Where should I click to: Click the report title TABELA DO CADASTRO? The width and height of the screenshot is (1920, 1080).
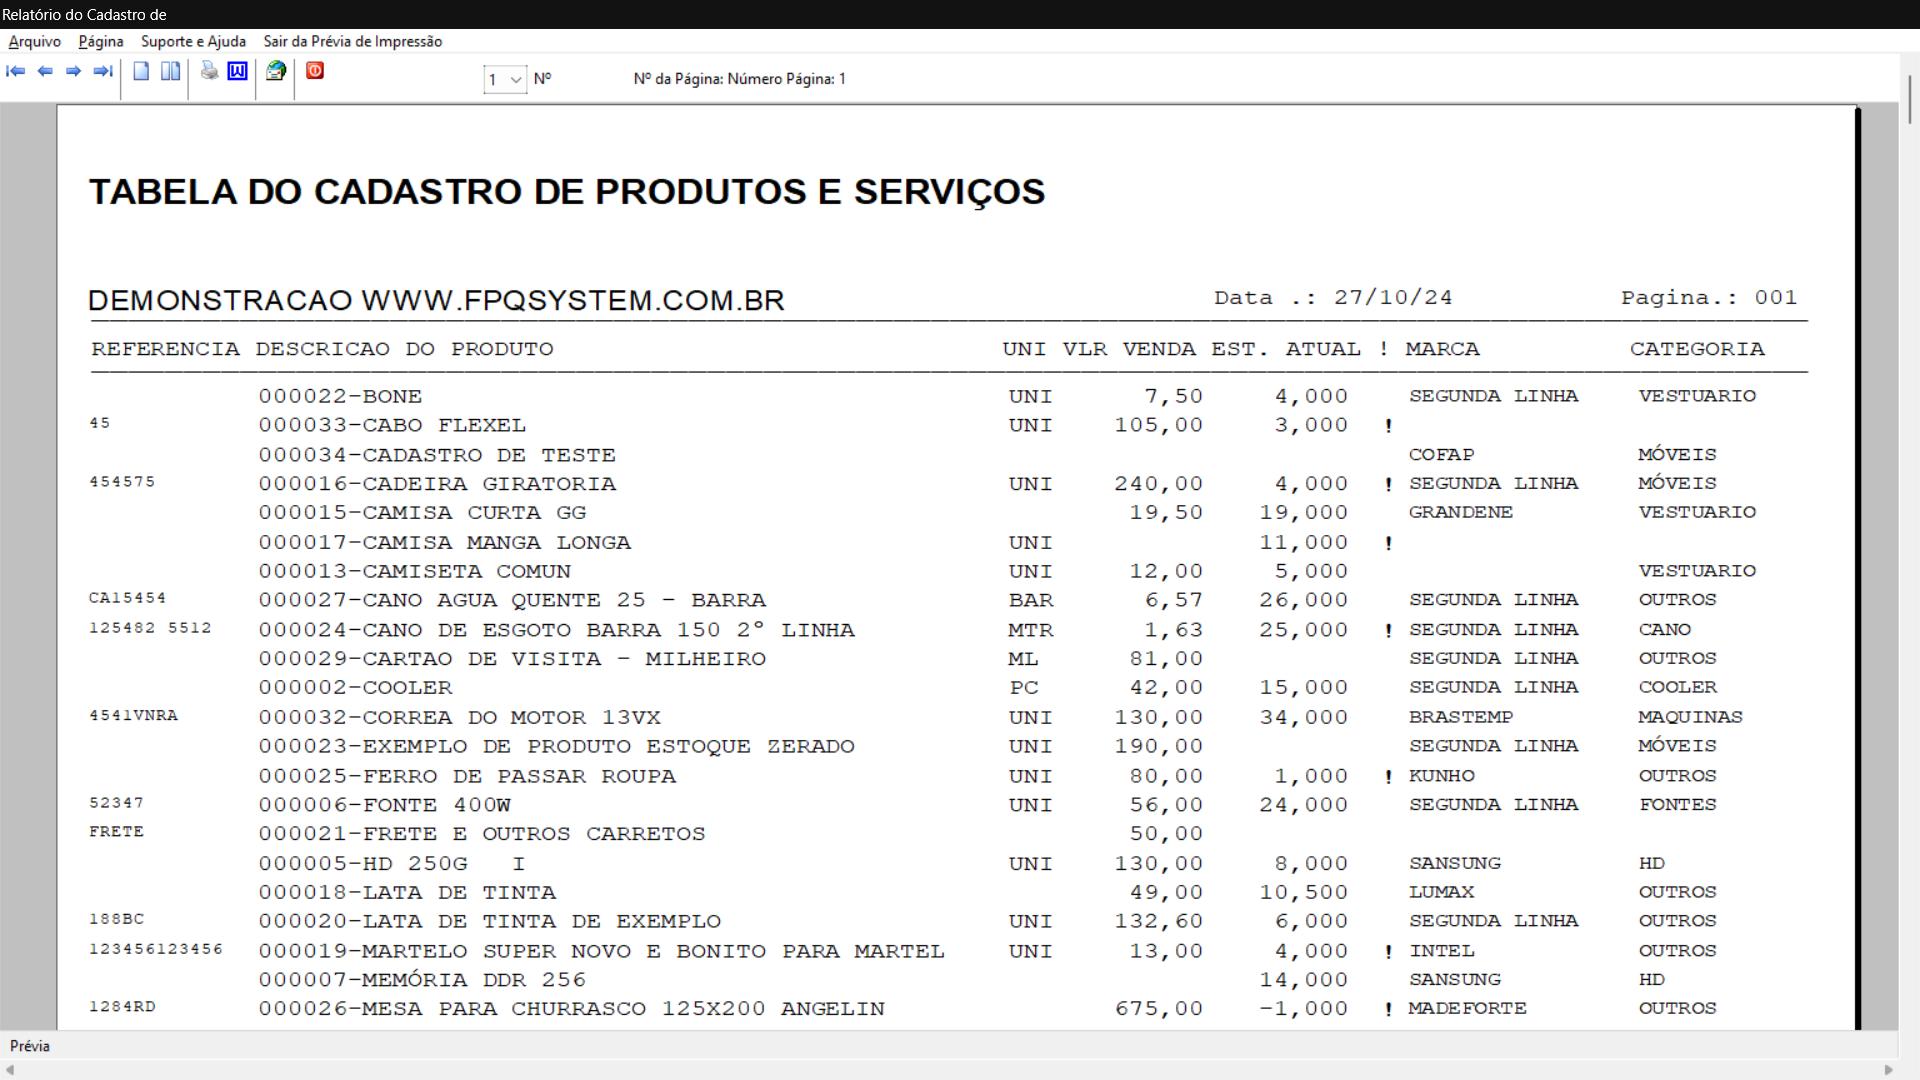tap(567, 192)
